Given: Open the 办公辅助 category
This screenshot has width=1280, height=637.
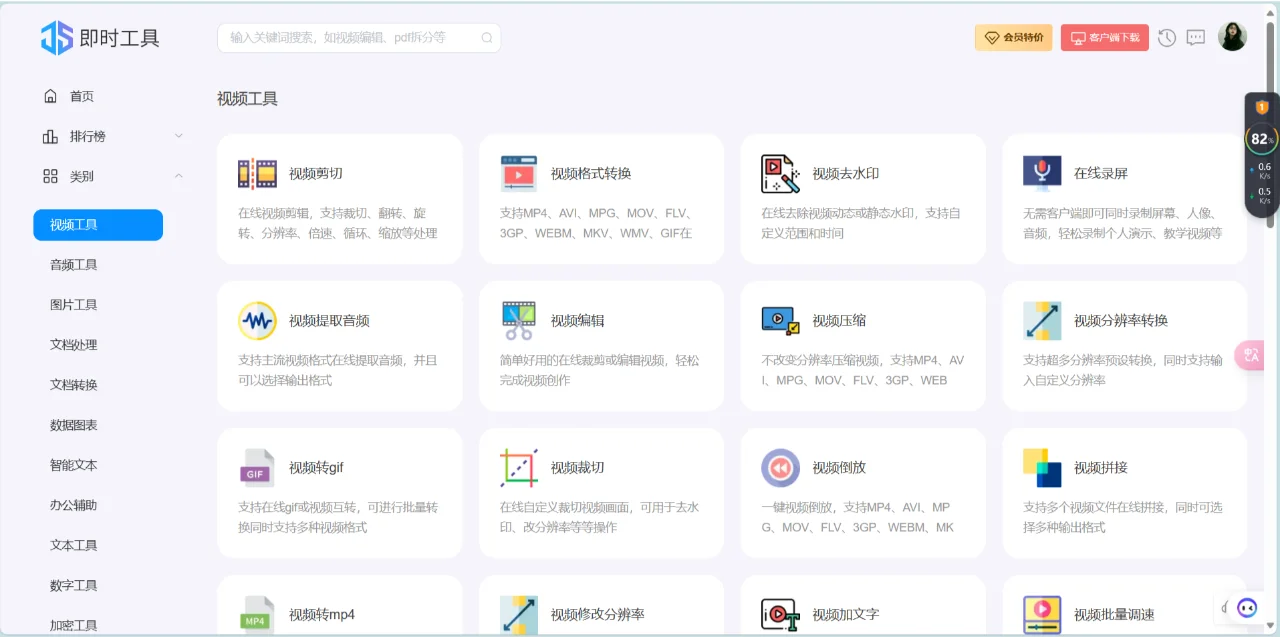Looking at the screenshot, I should [74, 505].
